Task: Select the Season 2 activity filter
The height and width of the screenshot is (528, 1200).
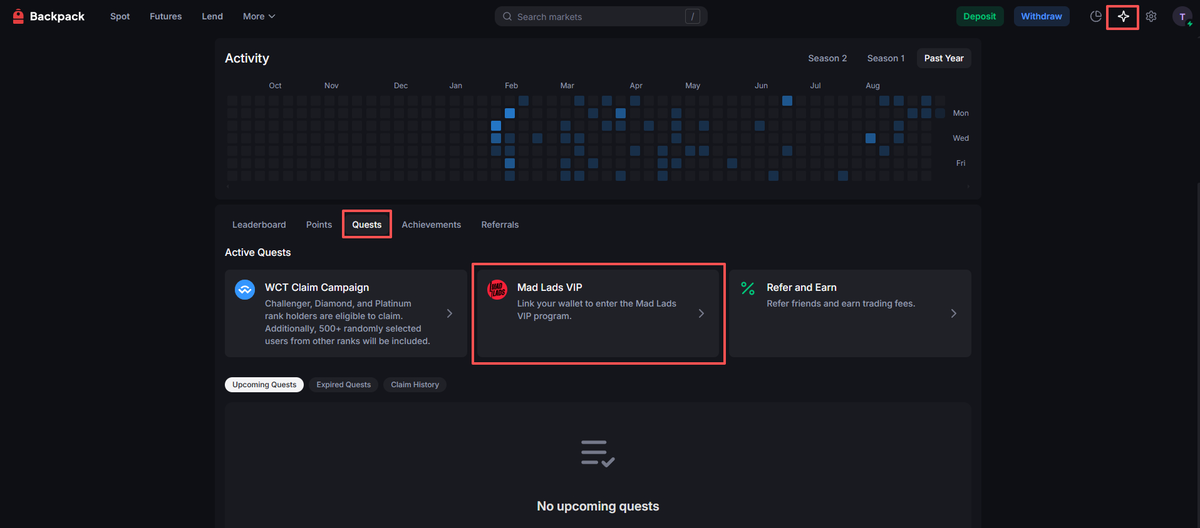Action: tap(827, 58)
